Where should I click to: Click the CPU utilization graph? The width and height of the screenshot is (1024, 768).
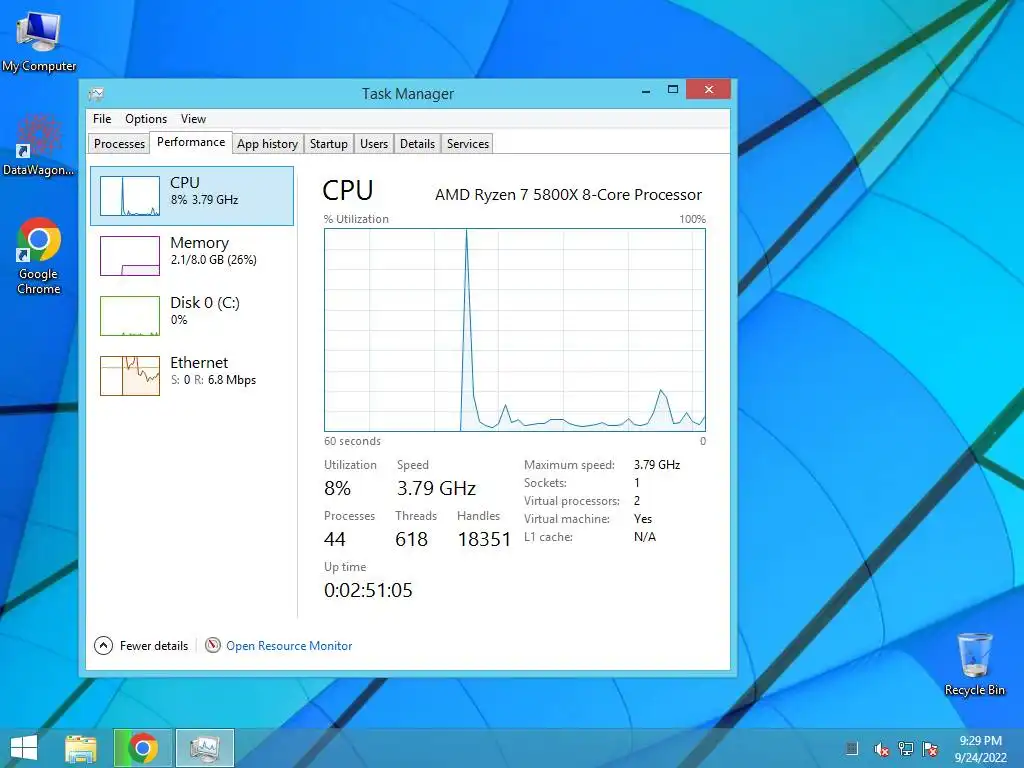(515, 330)
